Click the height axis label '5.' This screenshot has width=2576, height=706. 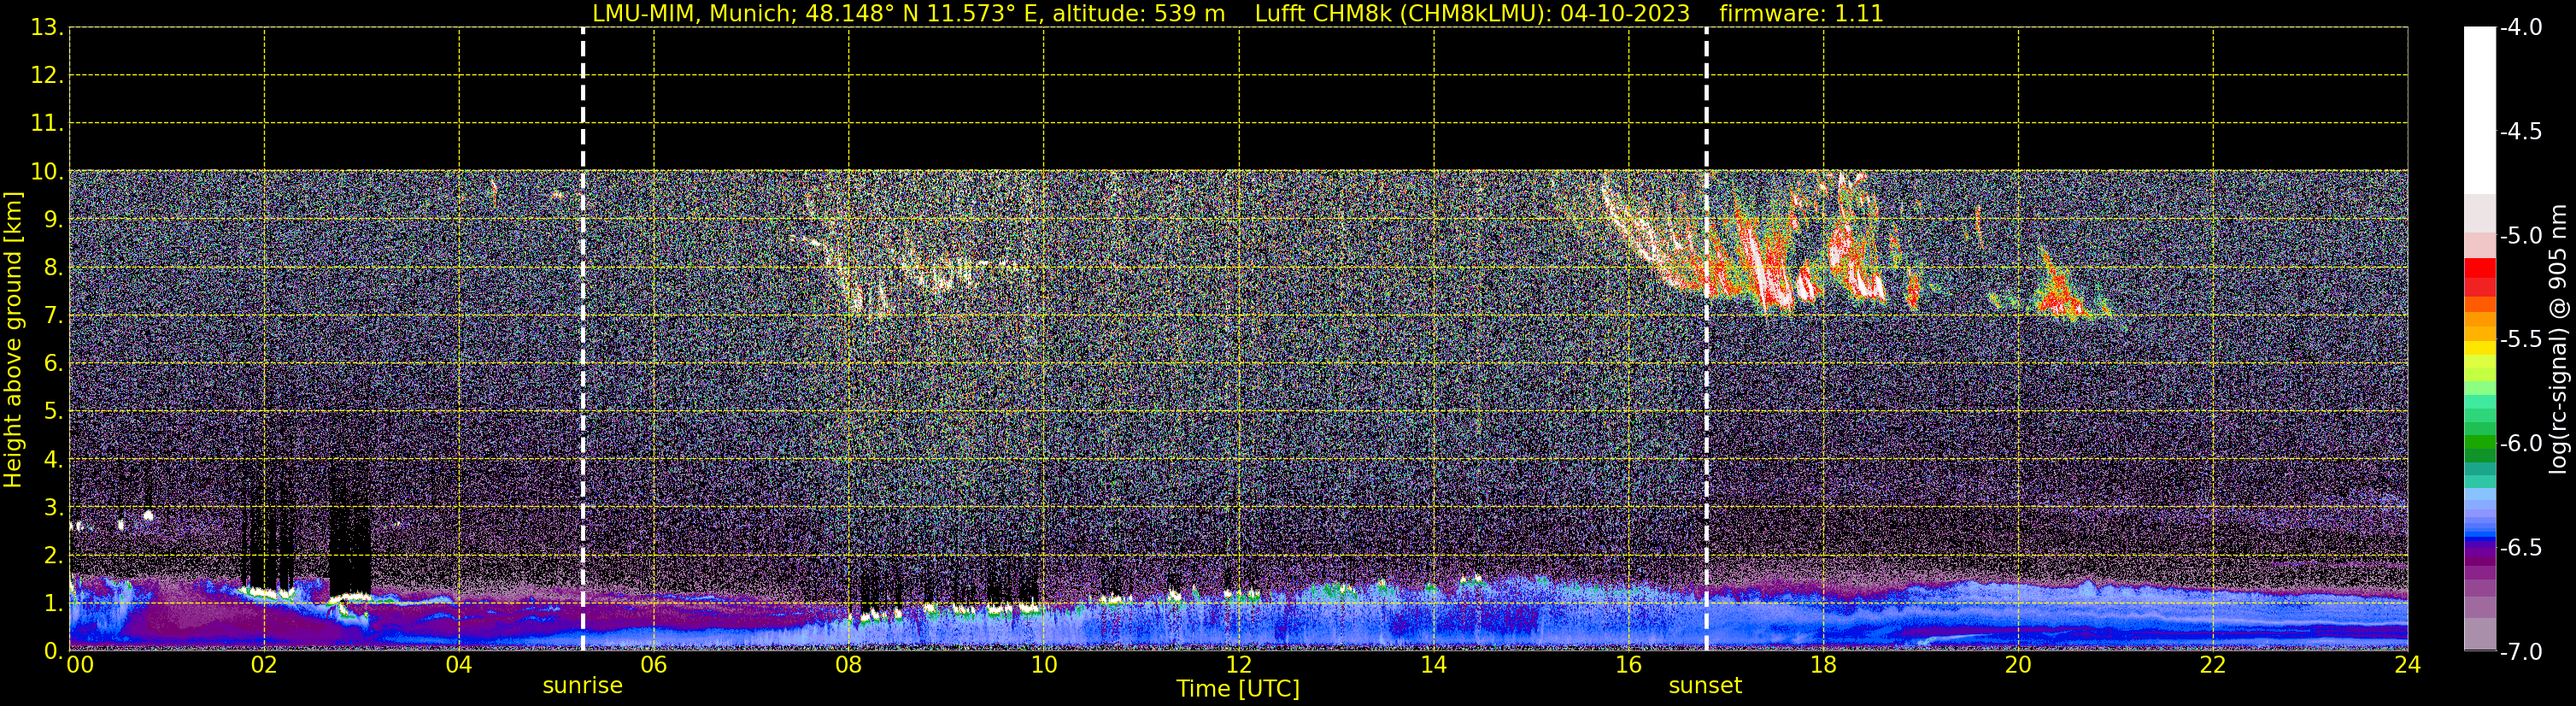coord(54,412)
